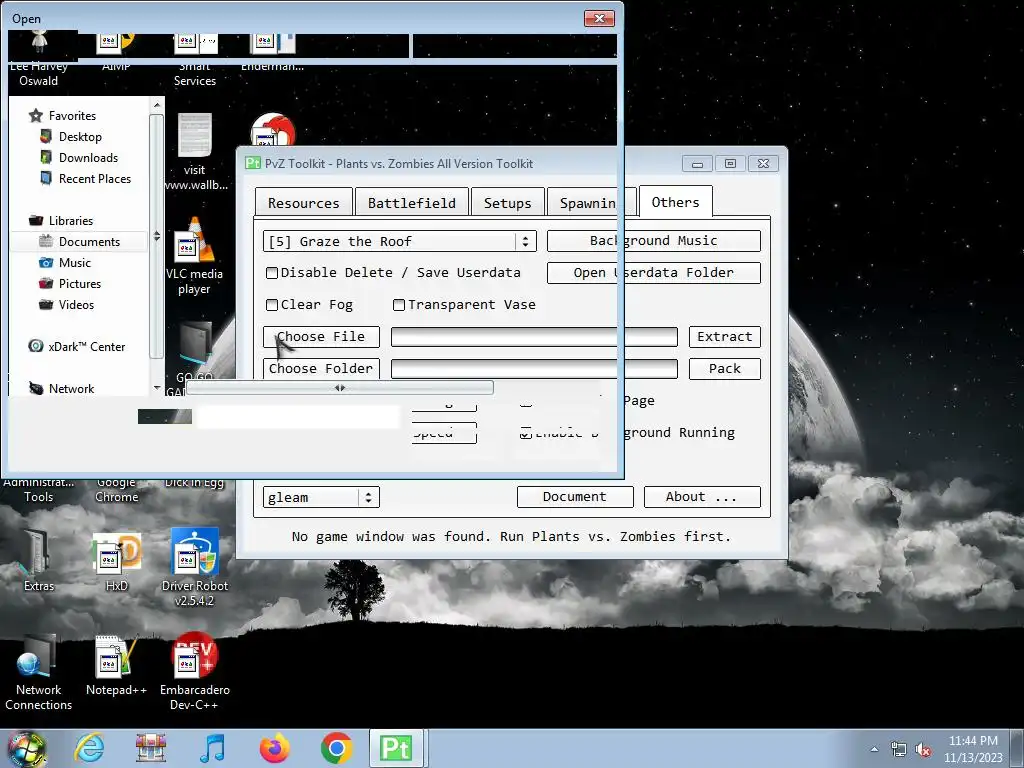Select Pictures library
The height and width of the screenshot is (768, 1024).
80,283
